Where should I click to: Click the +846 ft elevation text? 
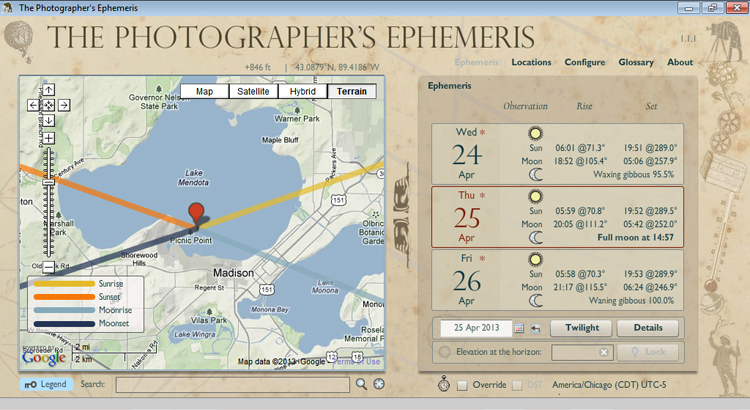click(x=258, y=67)
